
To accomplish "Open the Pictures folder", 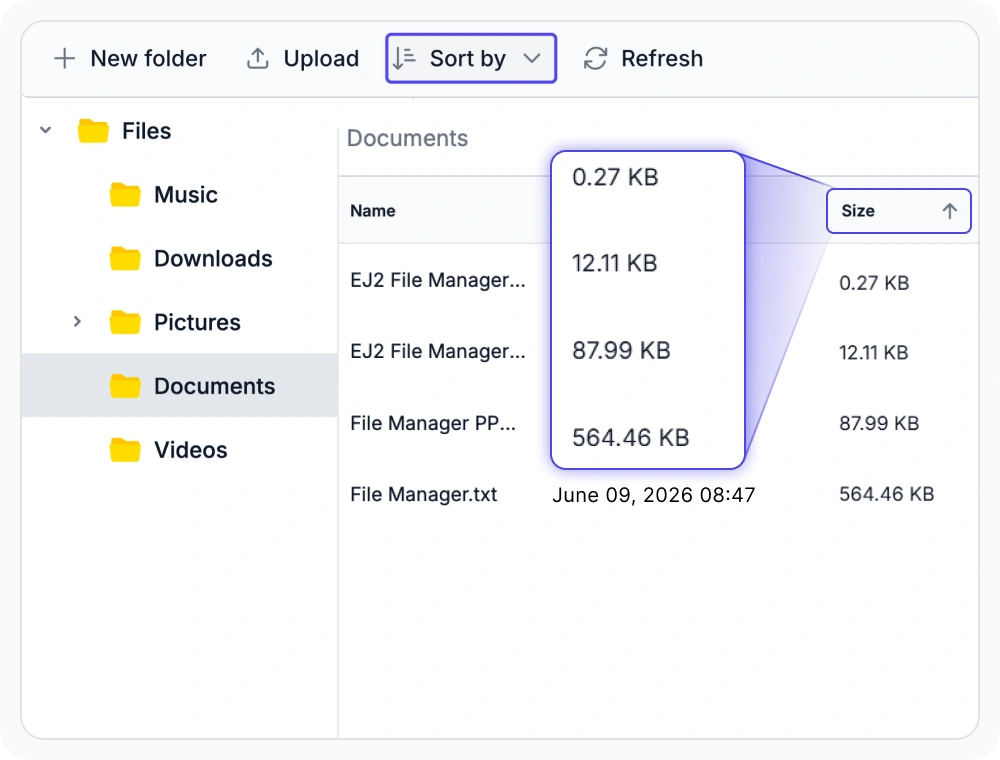I will click(x=197, y=322).
